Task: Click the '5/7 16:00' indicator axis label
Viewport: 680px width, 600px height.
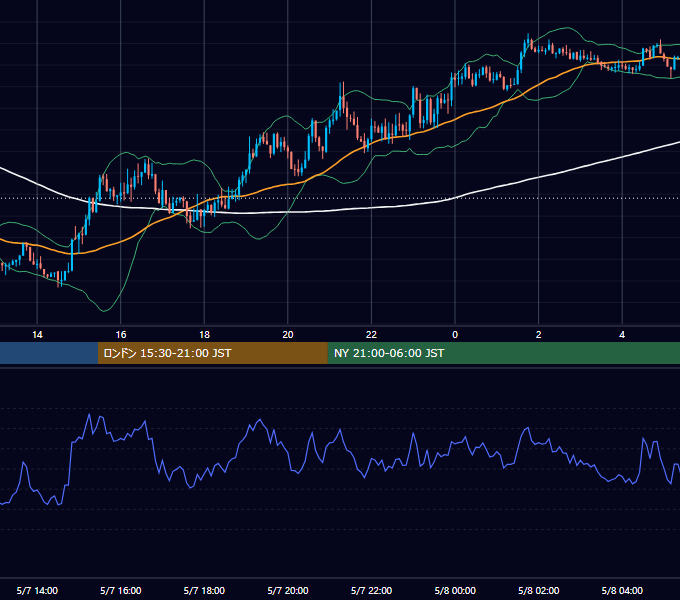Action: pos(121,590)
